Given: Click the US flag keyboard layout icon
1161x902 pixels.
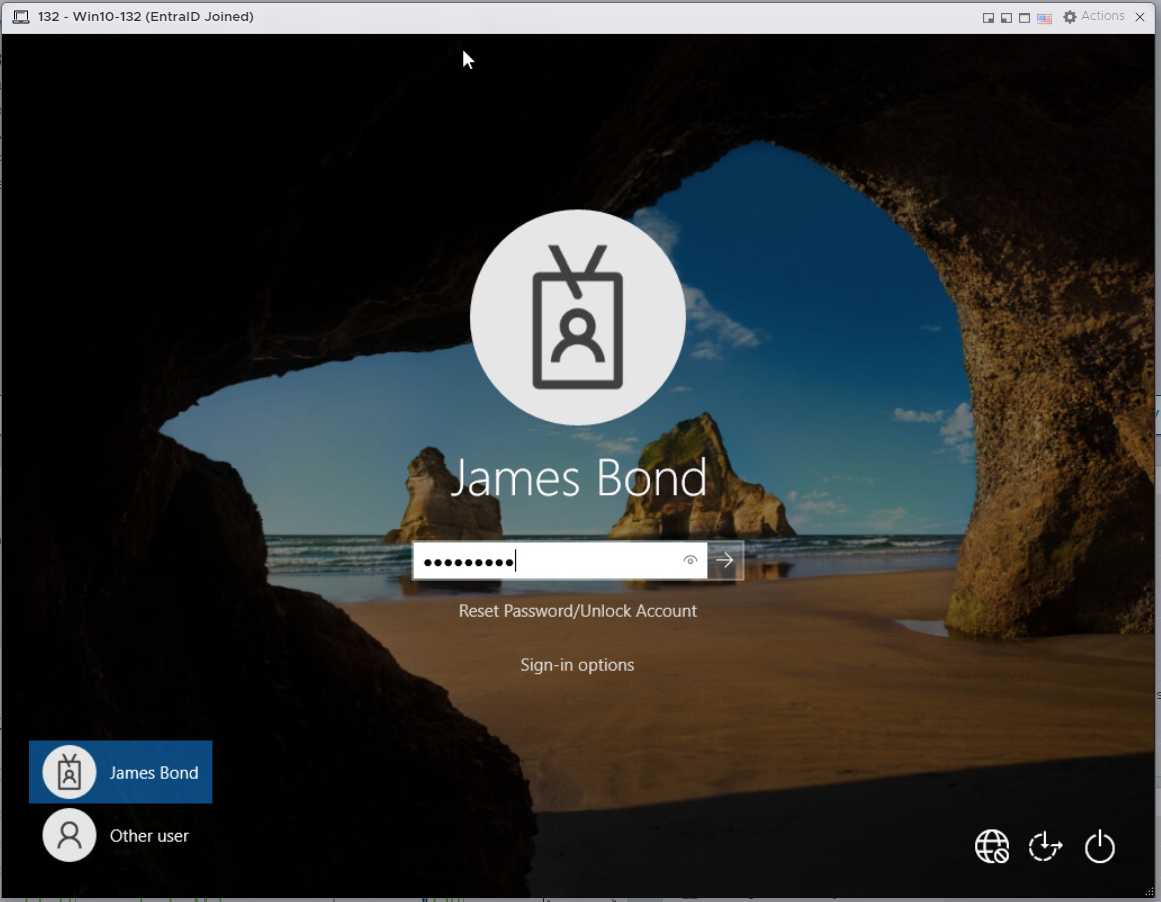Looking at the screenshot, I should (1044, 17).
